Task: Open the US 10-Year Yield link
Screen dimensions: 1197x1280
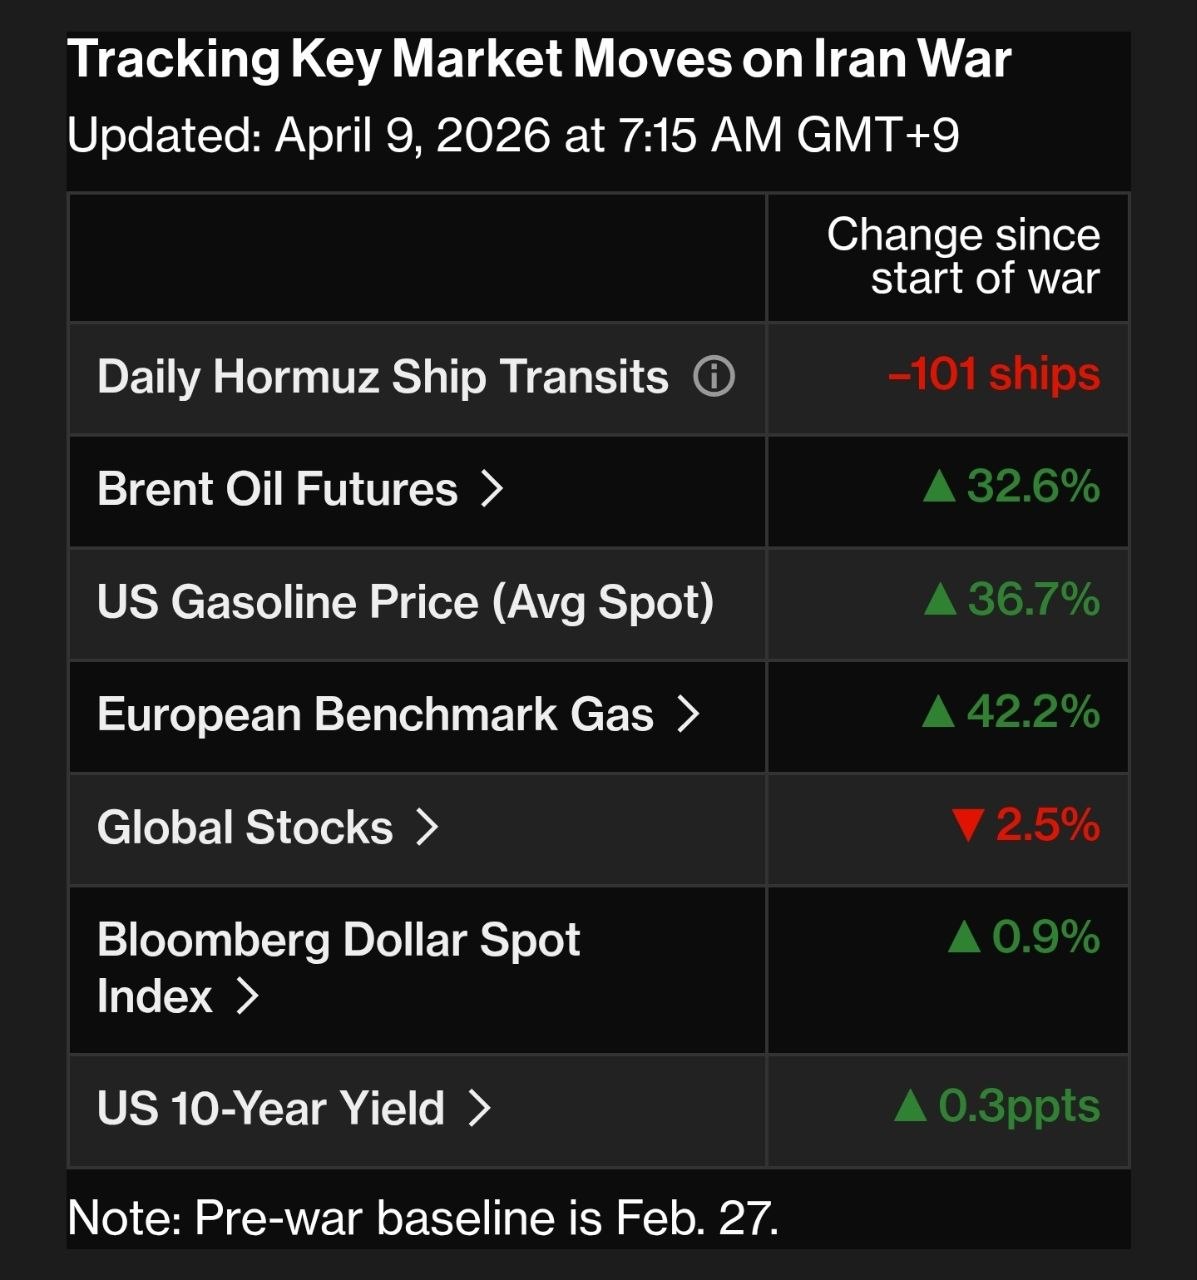Action: pyautogui.click(x=270, y=1108)
